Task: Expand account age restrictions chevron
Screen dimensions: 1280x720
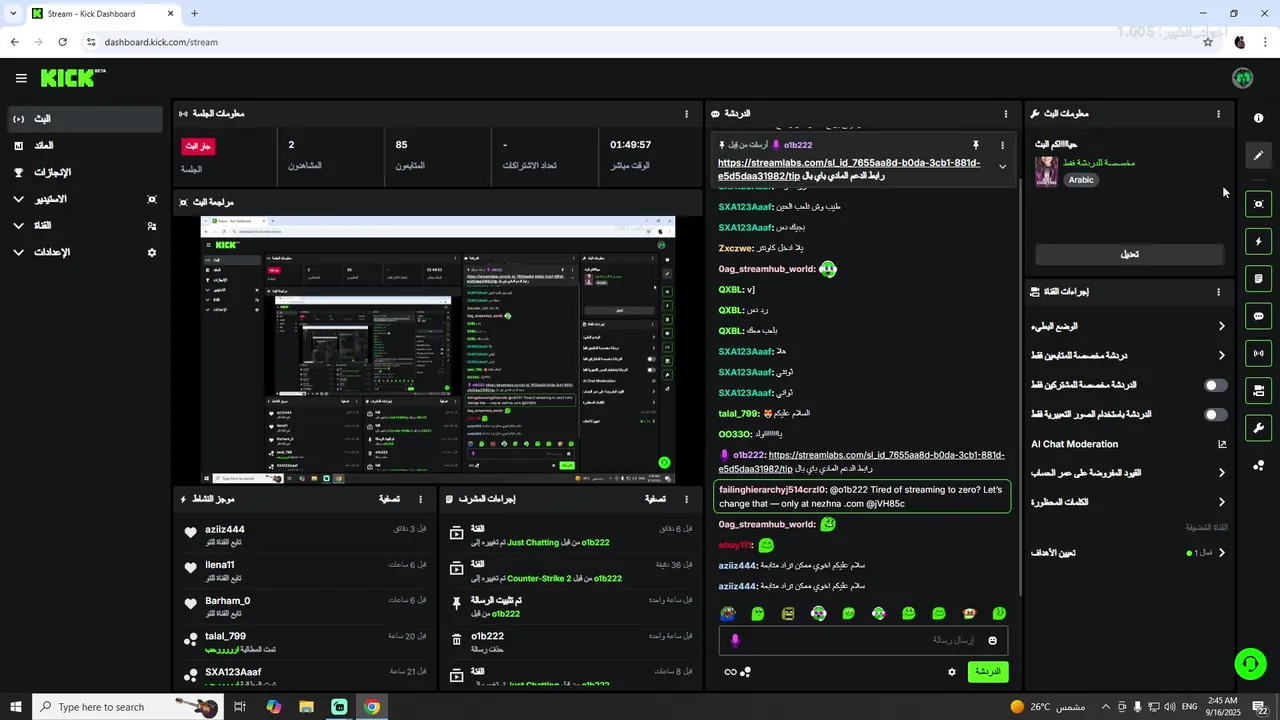Action: (1221, 473)
